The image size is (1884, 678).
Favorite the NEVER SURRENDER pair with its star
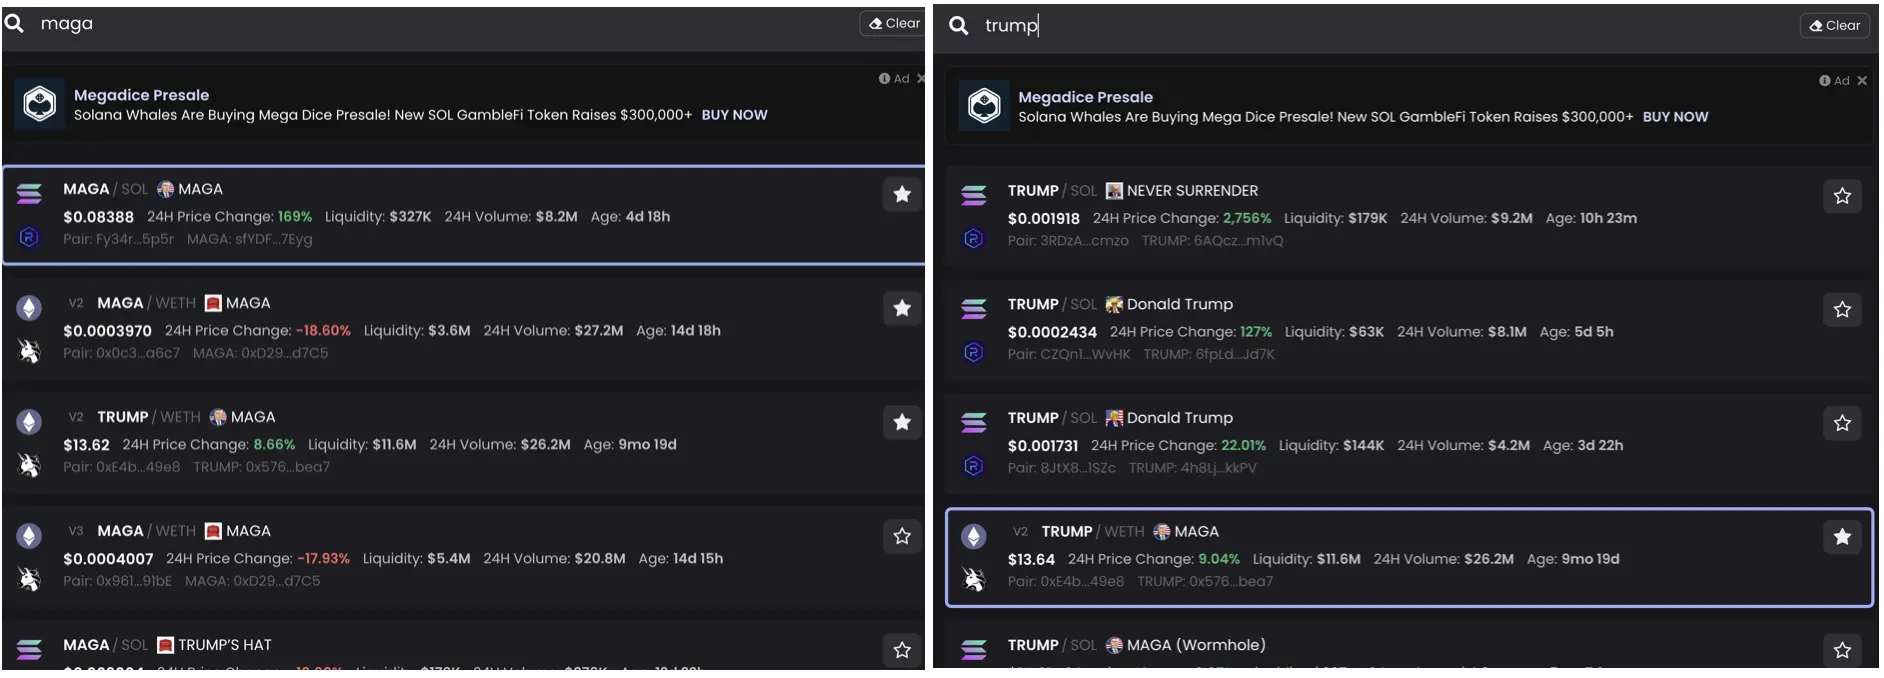[x=1842, y=196]
